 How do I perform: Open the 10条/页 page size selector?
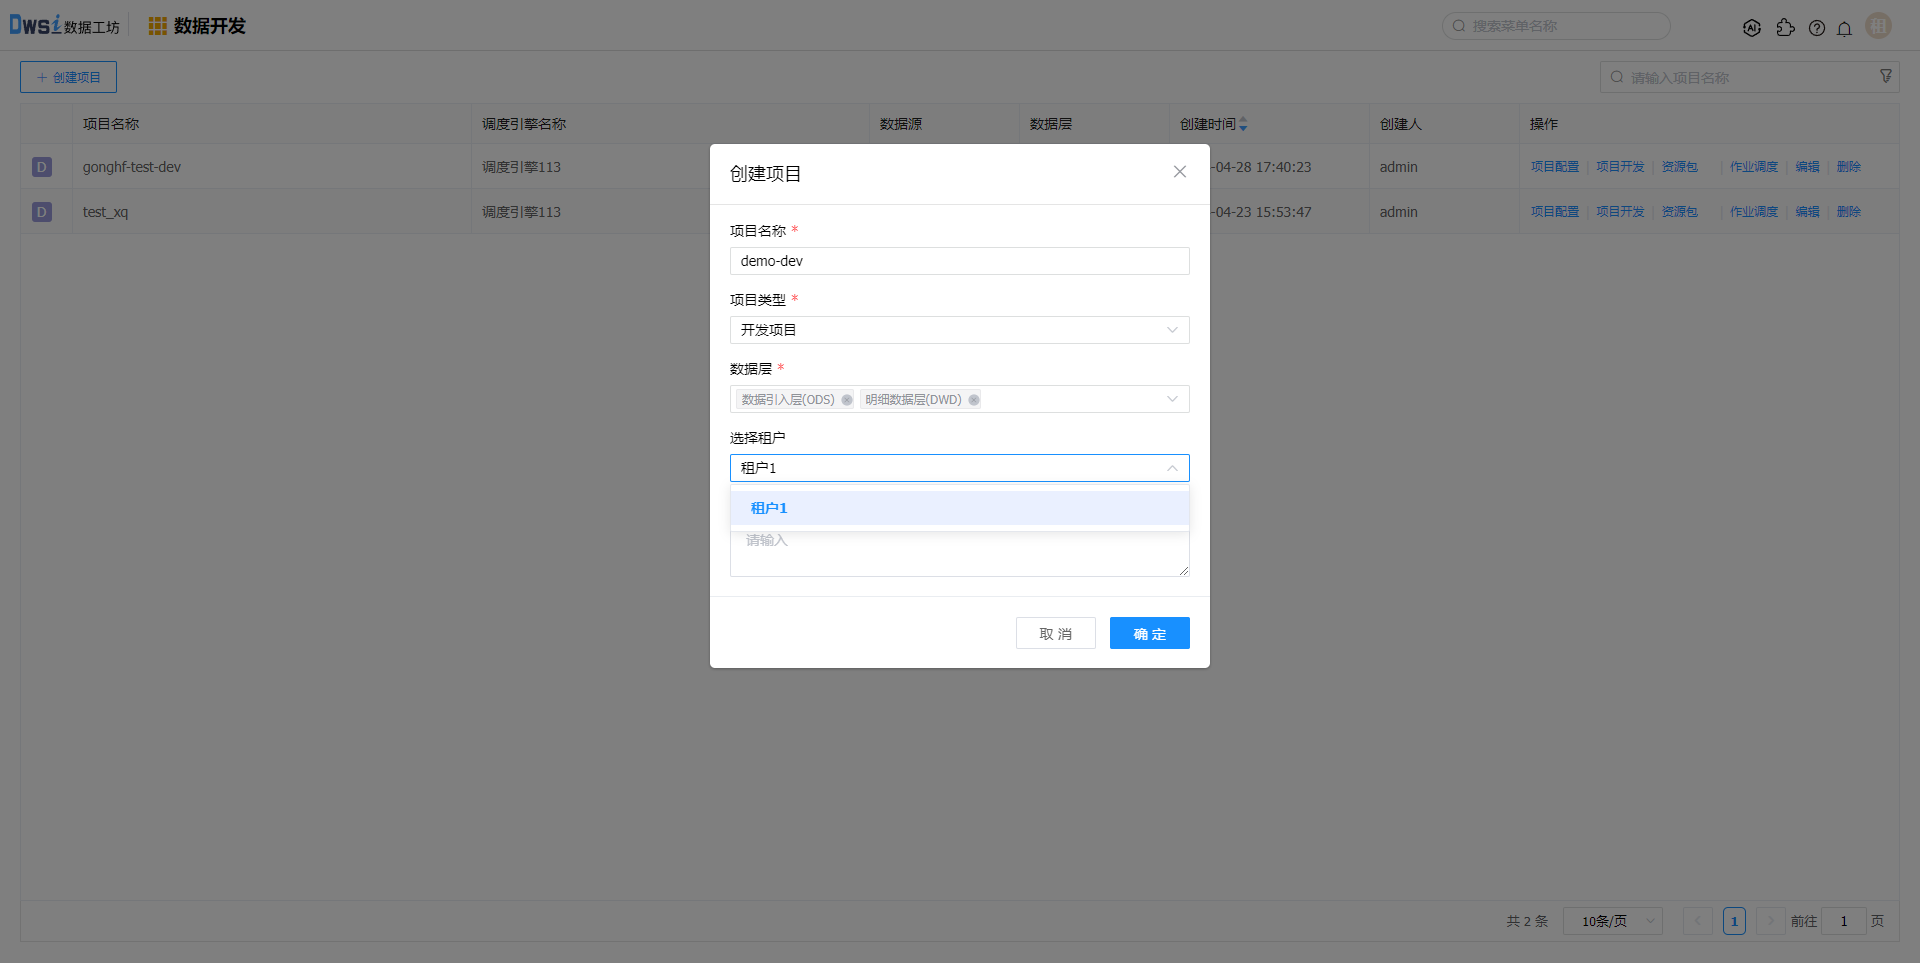pyautogui.click(x=1612, y=921)
